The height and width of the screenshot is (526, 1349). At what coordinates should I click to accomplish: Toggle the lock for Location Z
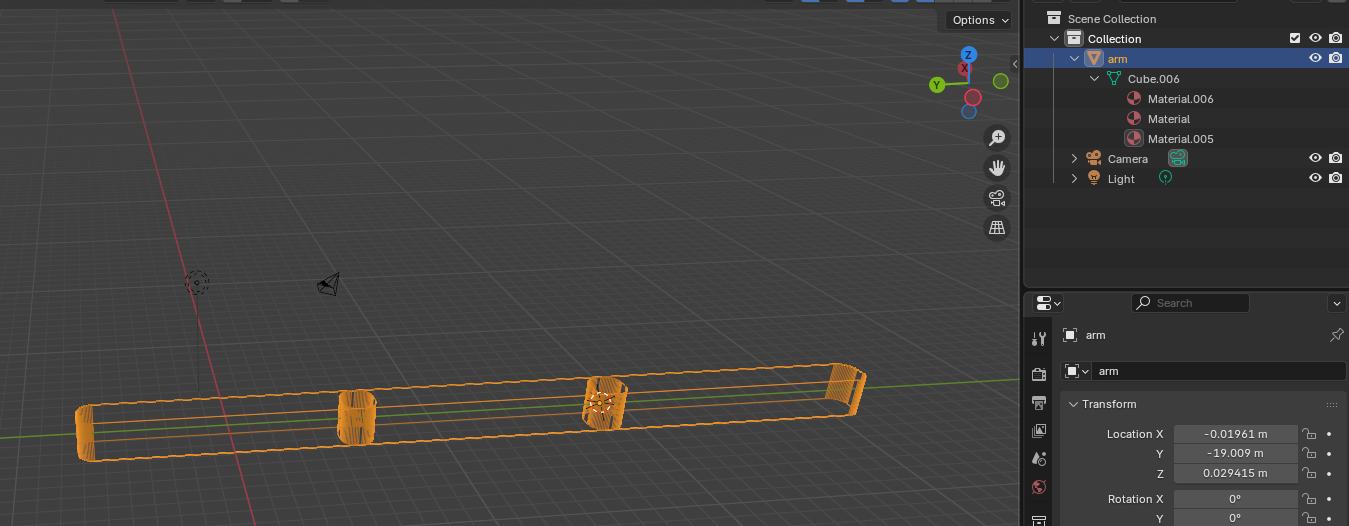(1308, 473)
